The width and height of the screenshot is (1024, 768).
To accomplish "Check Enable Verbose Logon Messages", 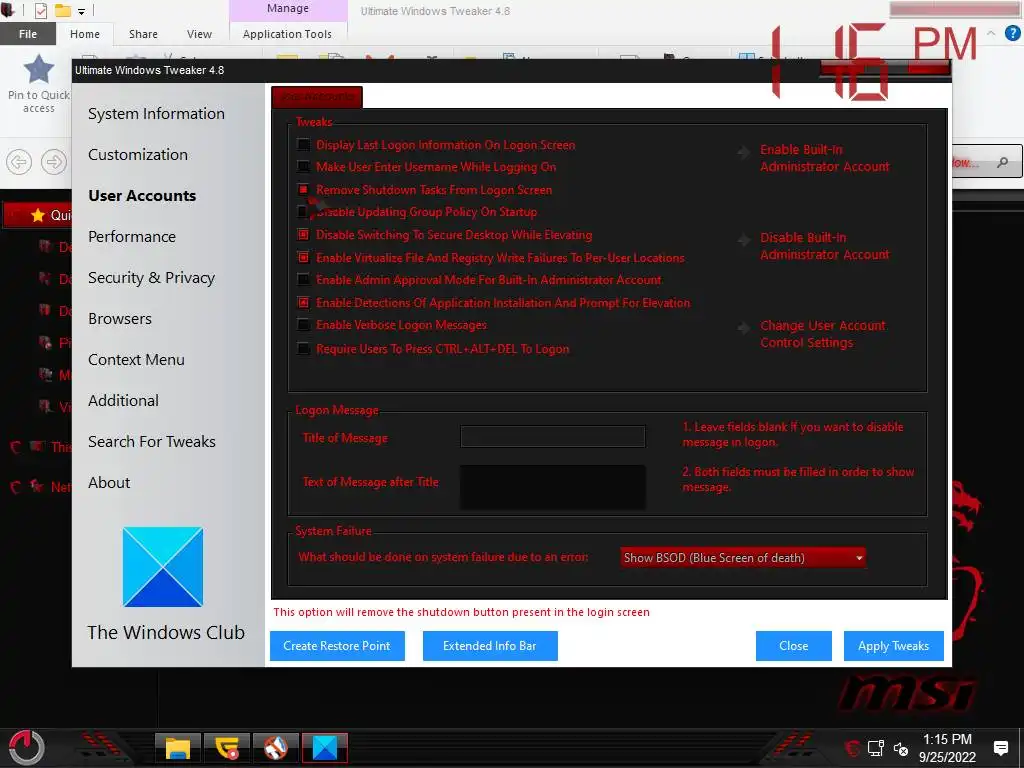I will point(303,325).
